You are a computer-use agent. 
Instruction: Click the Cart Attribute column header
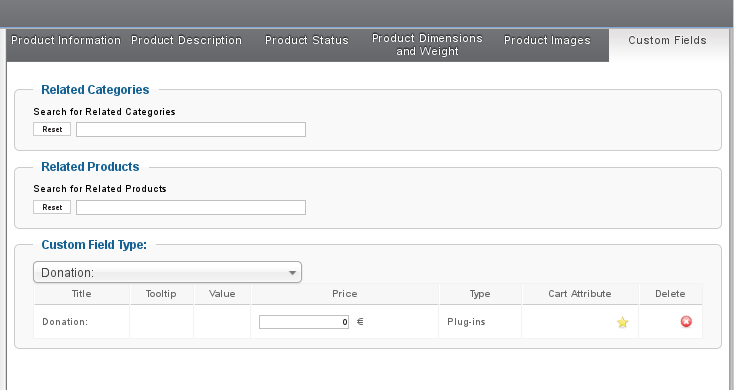pos(580,294)
